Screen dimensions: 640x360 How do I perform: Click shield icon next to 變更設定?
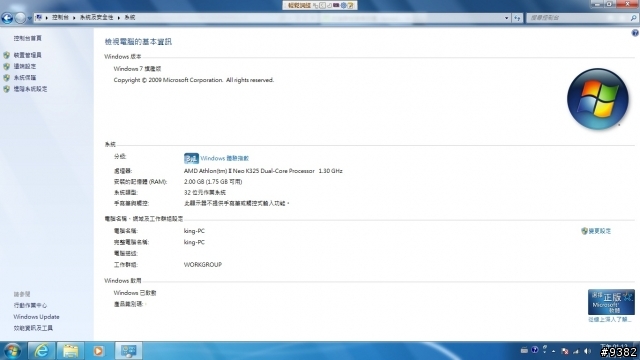coord(584,231)
